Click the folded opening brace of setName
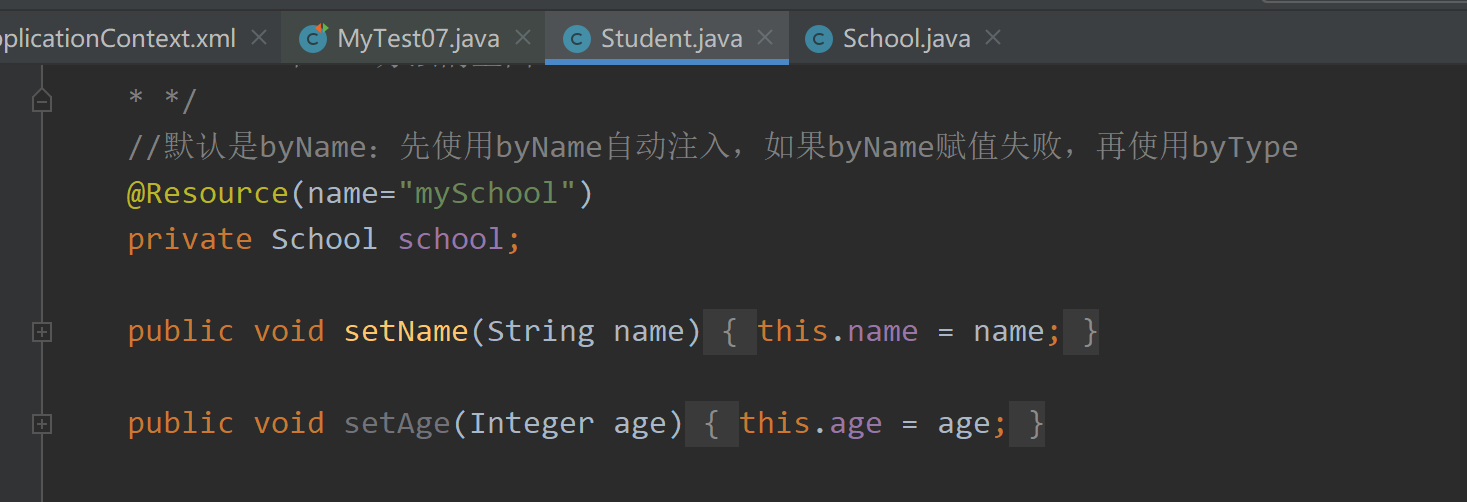The height and width of the screenshot is (502, 1467). point(731,332)
